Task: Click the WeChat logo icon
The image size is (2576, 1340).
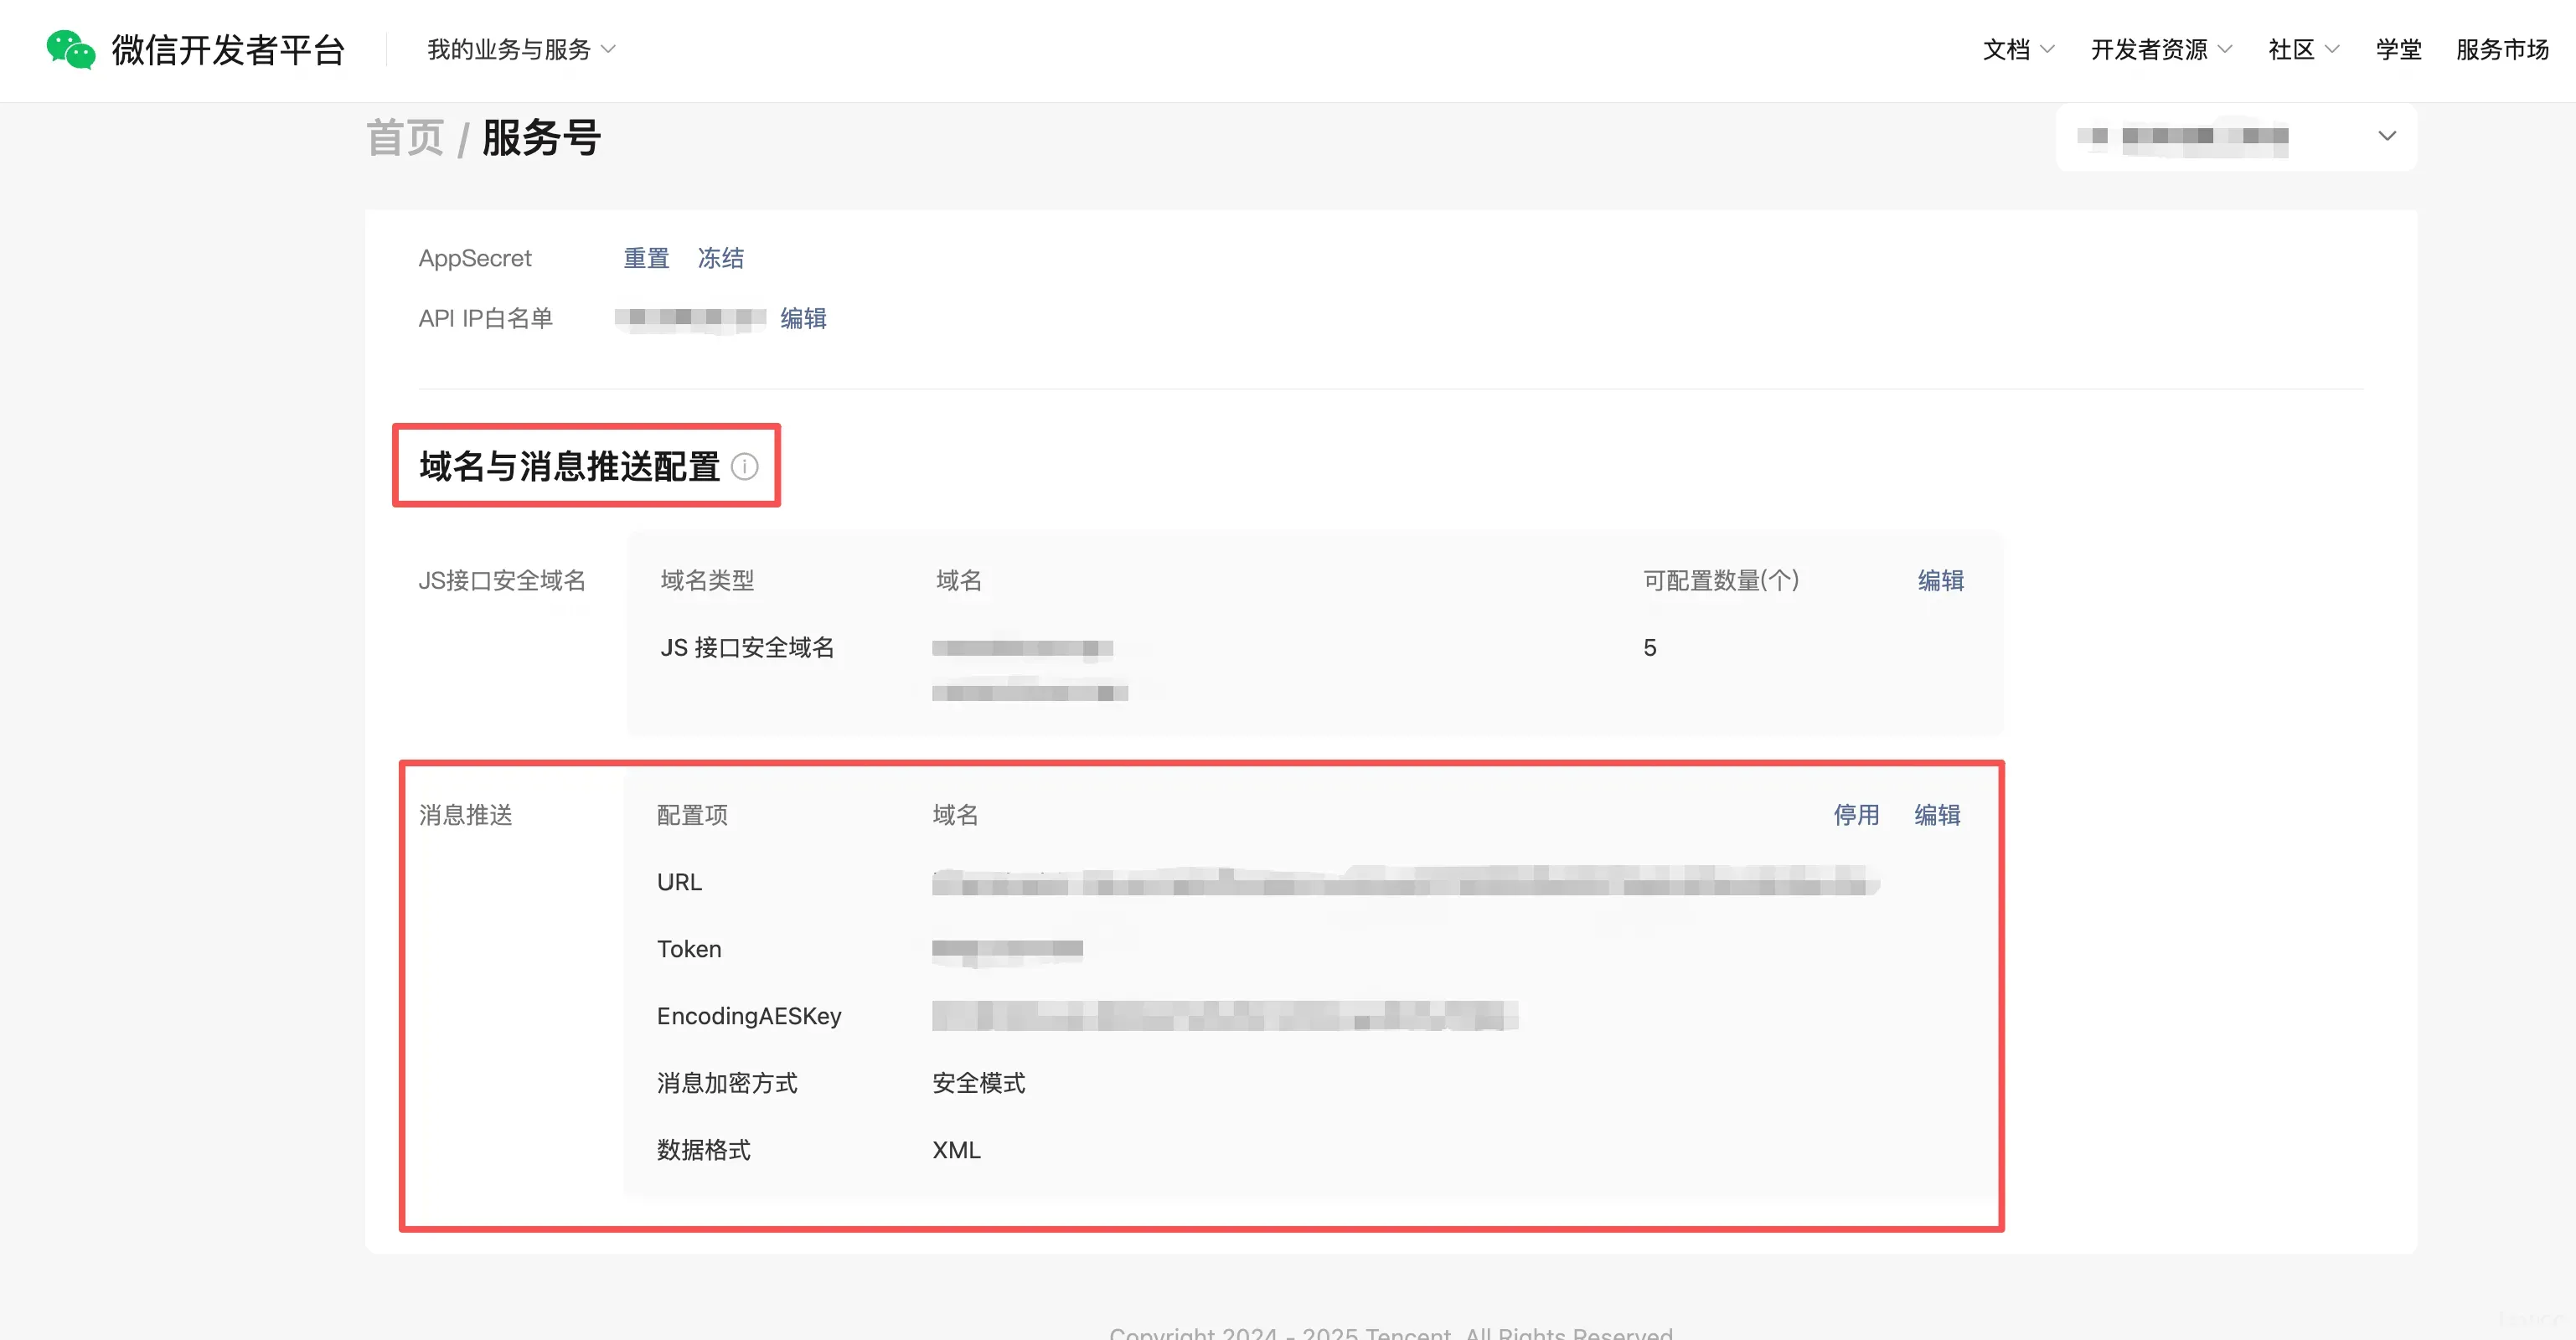Action: [70, 49]
